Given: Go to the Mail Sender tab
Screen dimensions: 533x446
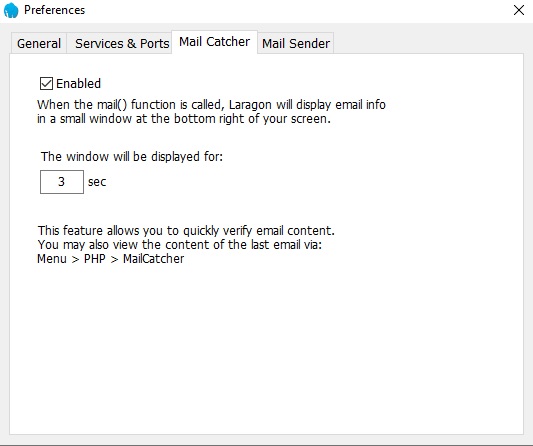Looking at the screenshot, I should pyautogui.click(x=296, y=44).
